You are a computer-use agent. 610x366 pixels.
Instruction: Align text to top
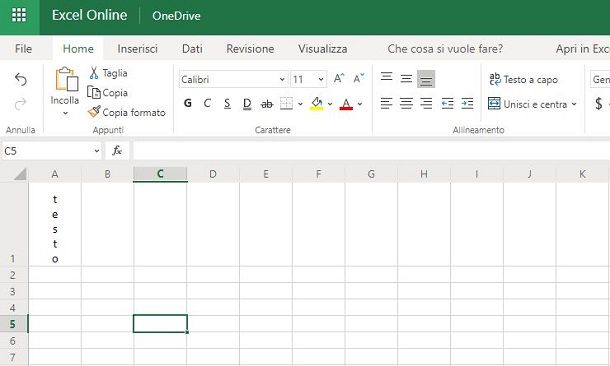pos(386,77)
